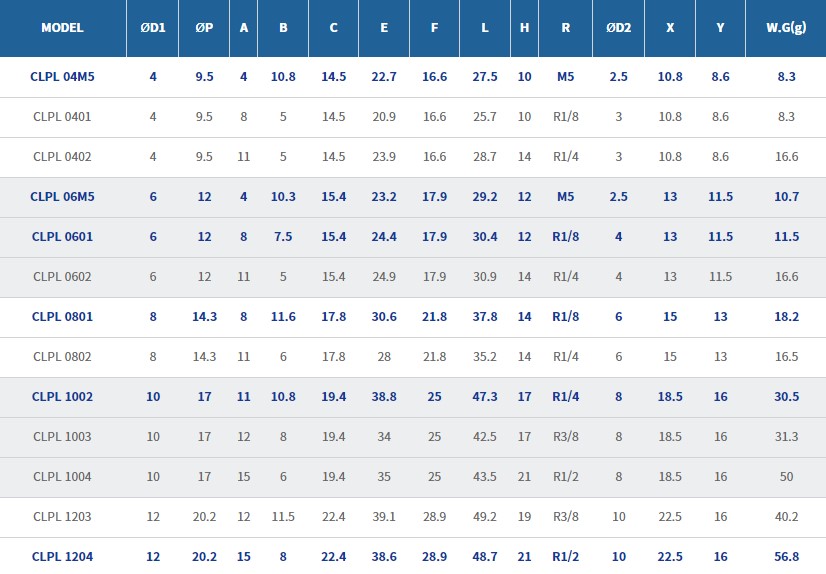The image size is (826, 574).
Task: Click the L value 47.3 for CLPL 1002
Action: [485, 397]
